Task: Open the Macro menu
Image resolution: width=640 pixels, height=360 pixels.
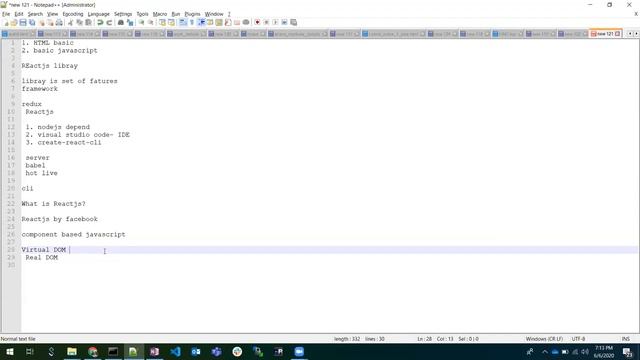Action: coord(160,14)
